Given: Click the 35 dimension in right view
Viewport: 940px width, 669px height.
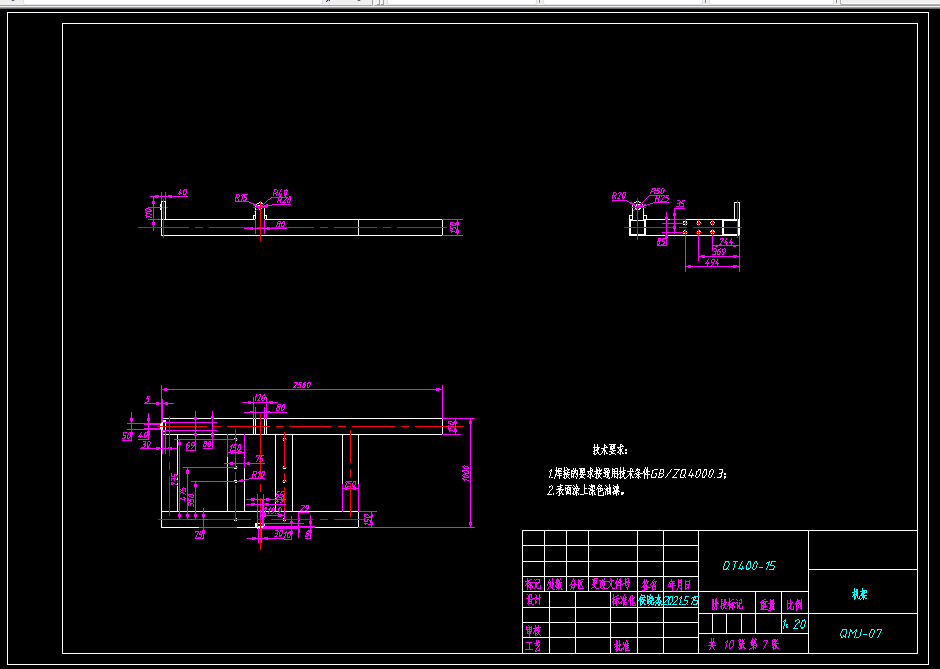Looking at the screenshot, I should point(680,204).
